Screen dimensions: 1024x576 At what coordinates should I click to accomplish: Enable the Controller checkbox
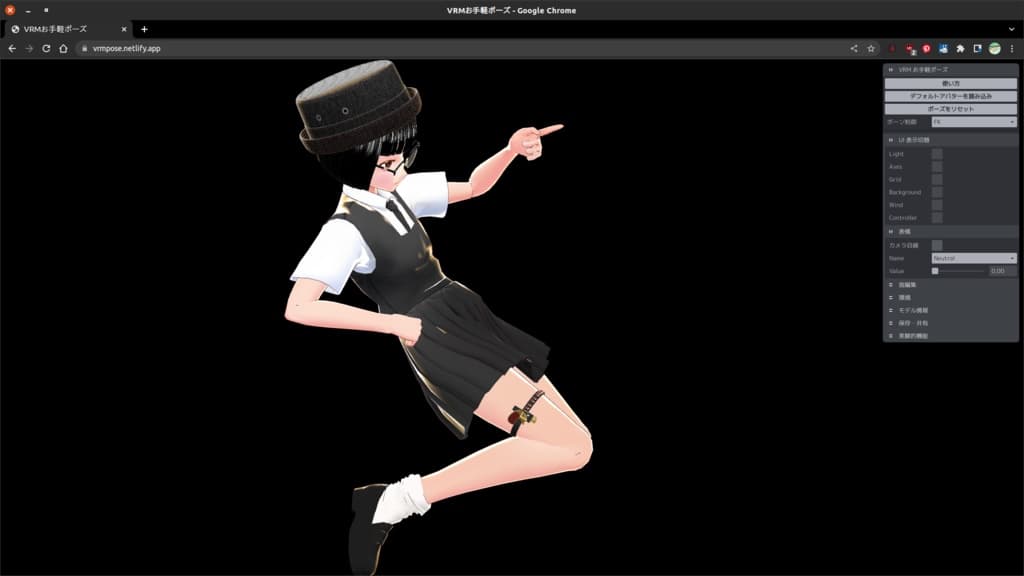pos(937,217)
